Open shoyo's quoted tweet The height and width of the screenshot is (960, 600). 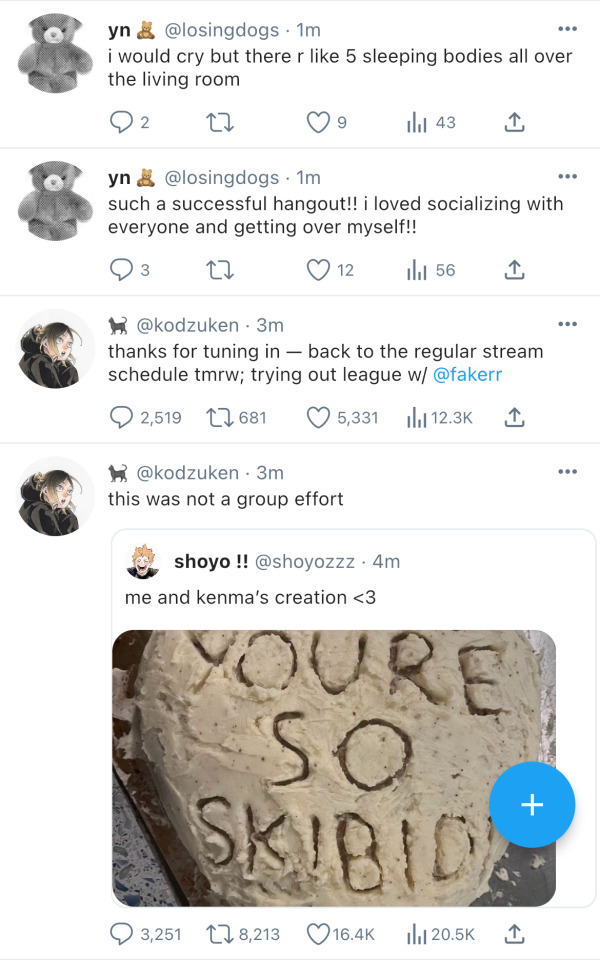click(350, 580)
